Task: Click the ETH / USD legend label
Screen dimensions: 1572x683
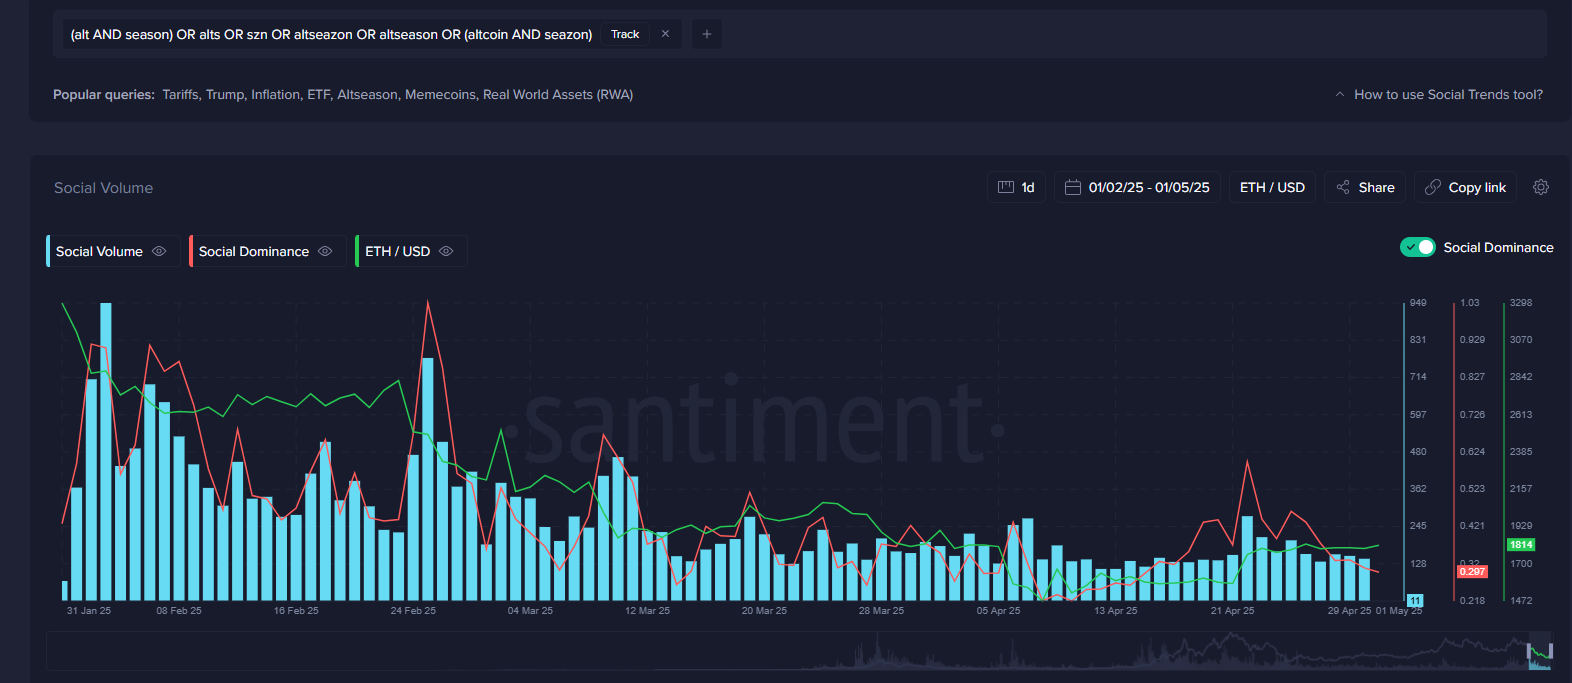Action: 397,251
